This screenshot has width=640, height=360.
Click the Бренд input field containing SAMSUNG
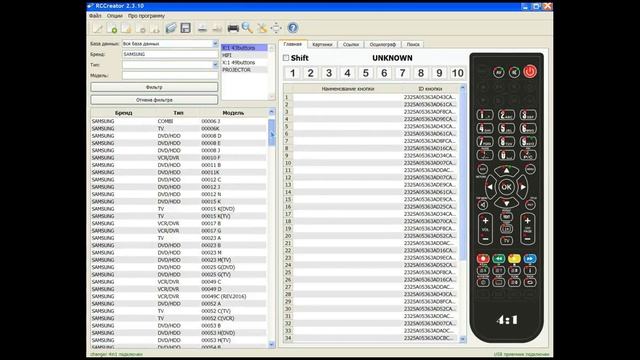tap(170, 54)
